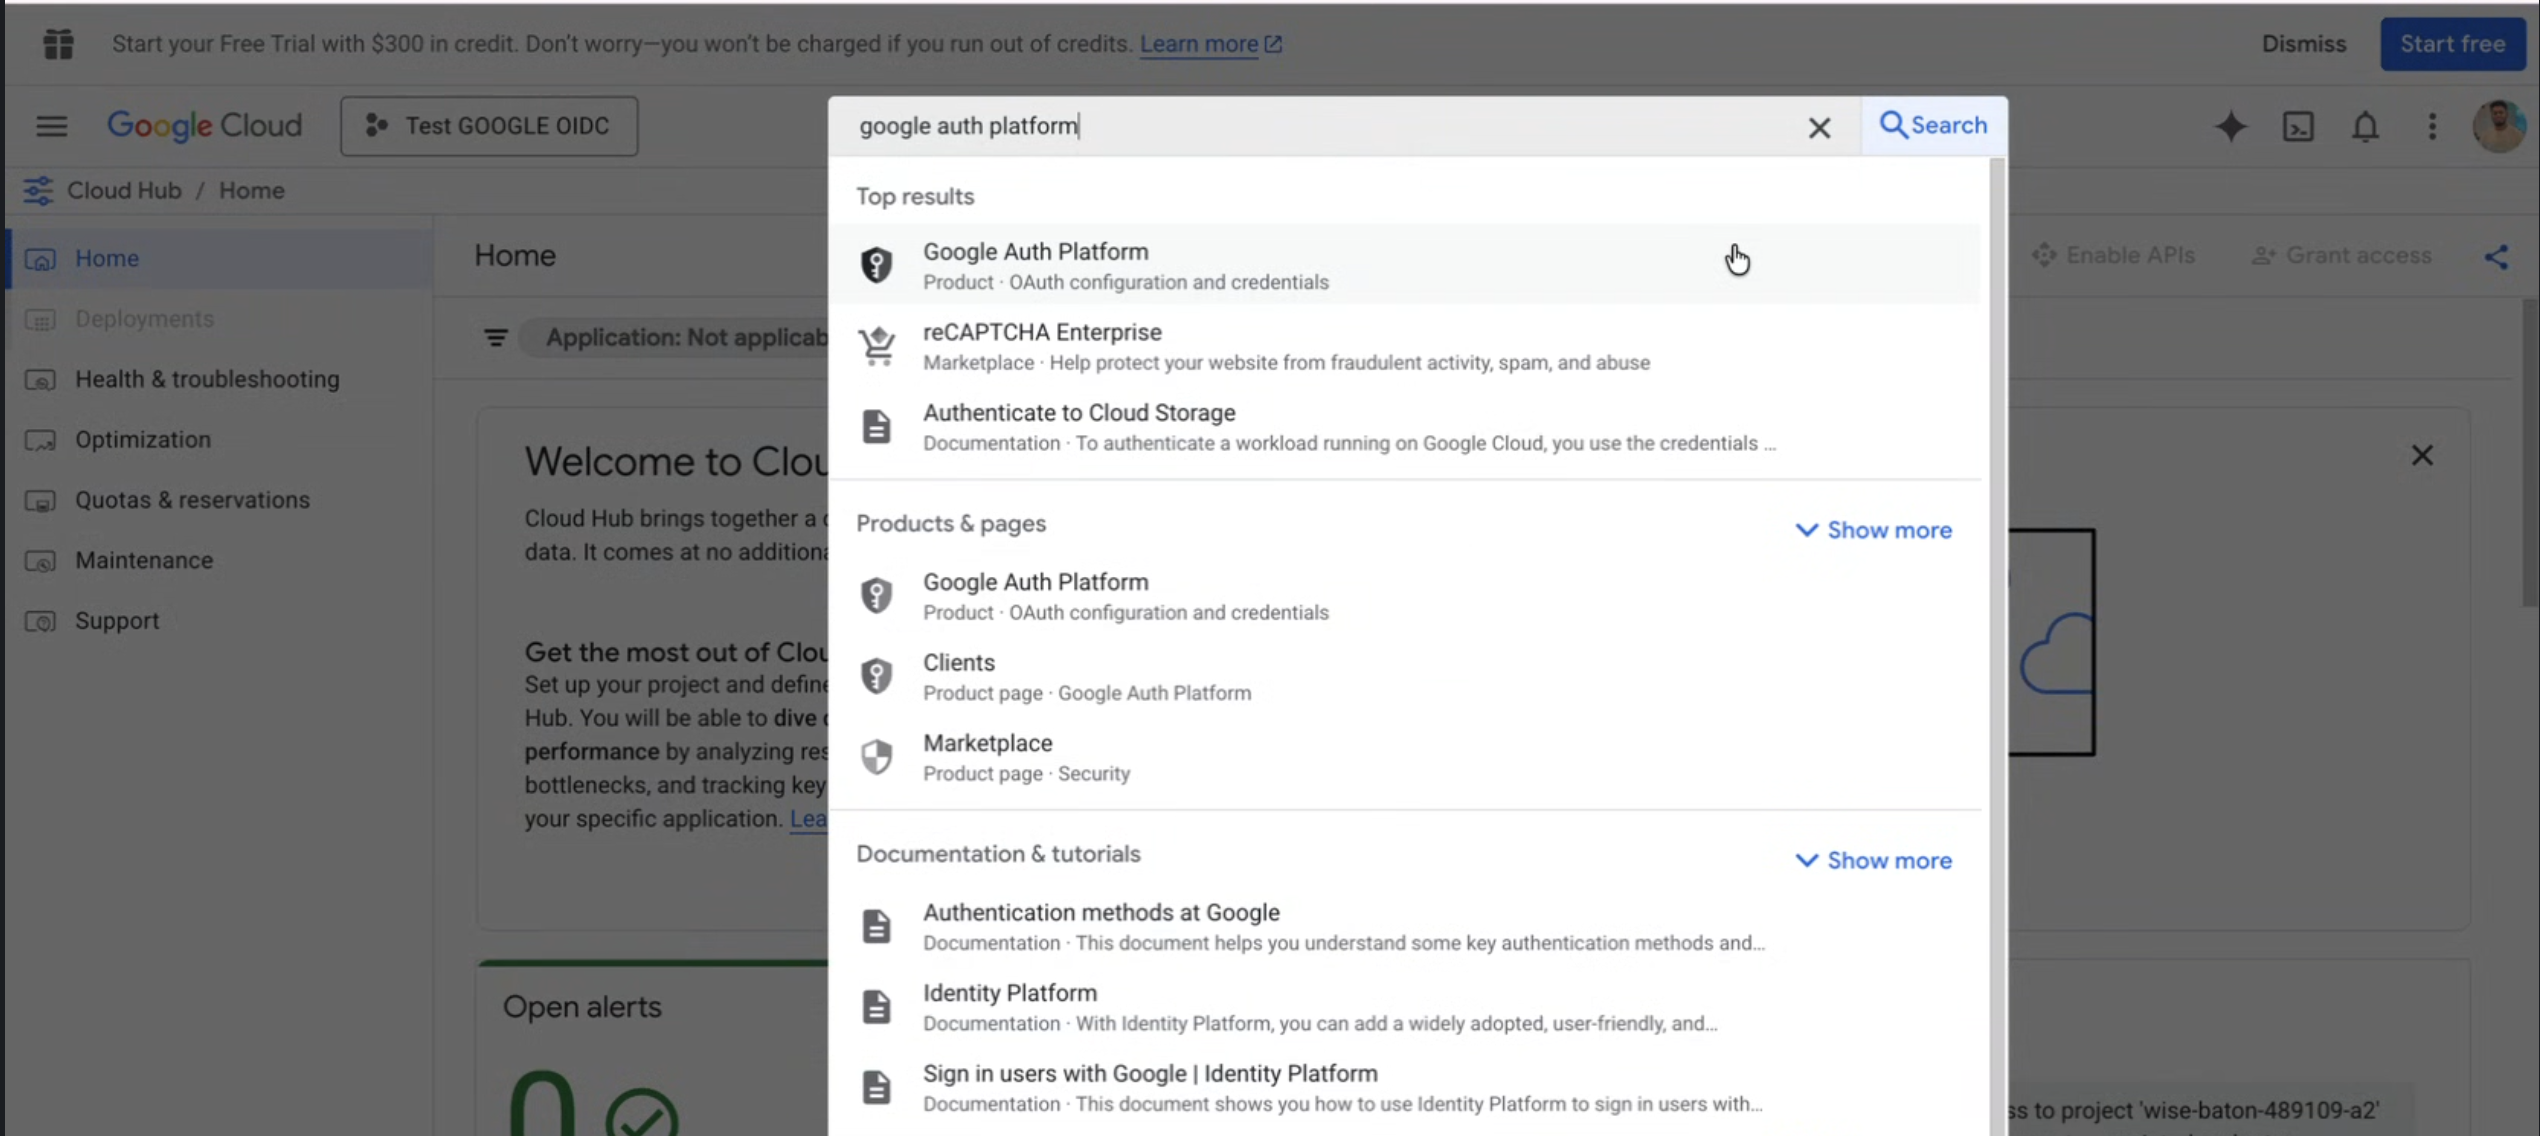Screen dimensions: 2540x1136
Task: Select Maintenance in the sidebar
Action: point(144,560)
